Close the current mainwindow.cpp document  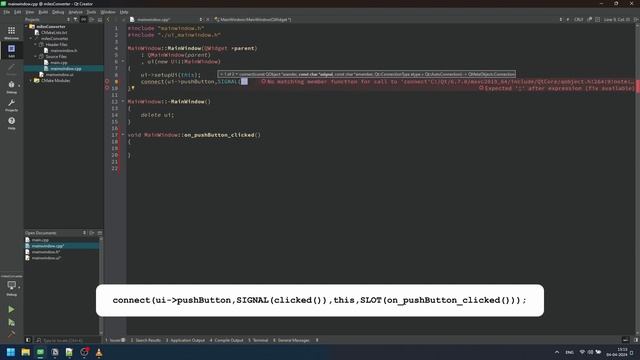(208, 20)
